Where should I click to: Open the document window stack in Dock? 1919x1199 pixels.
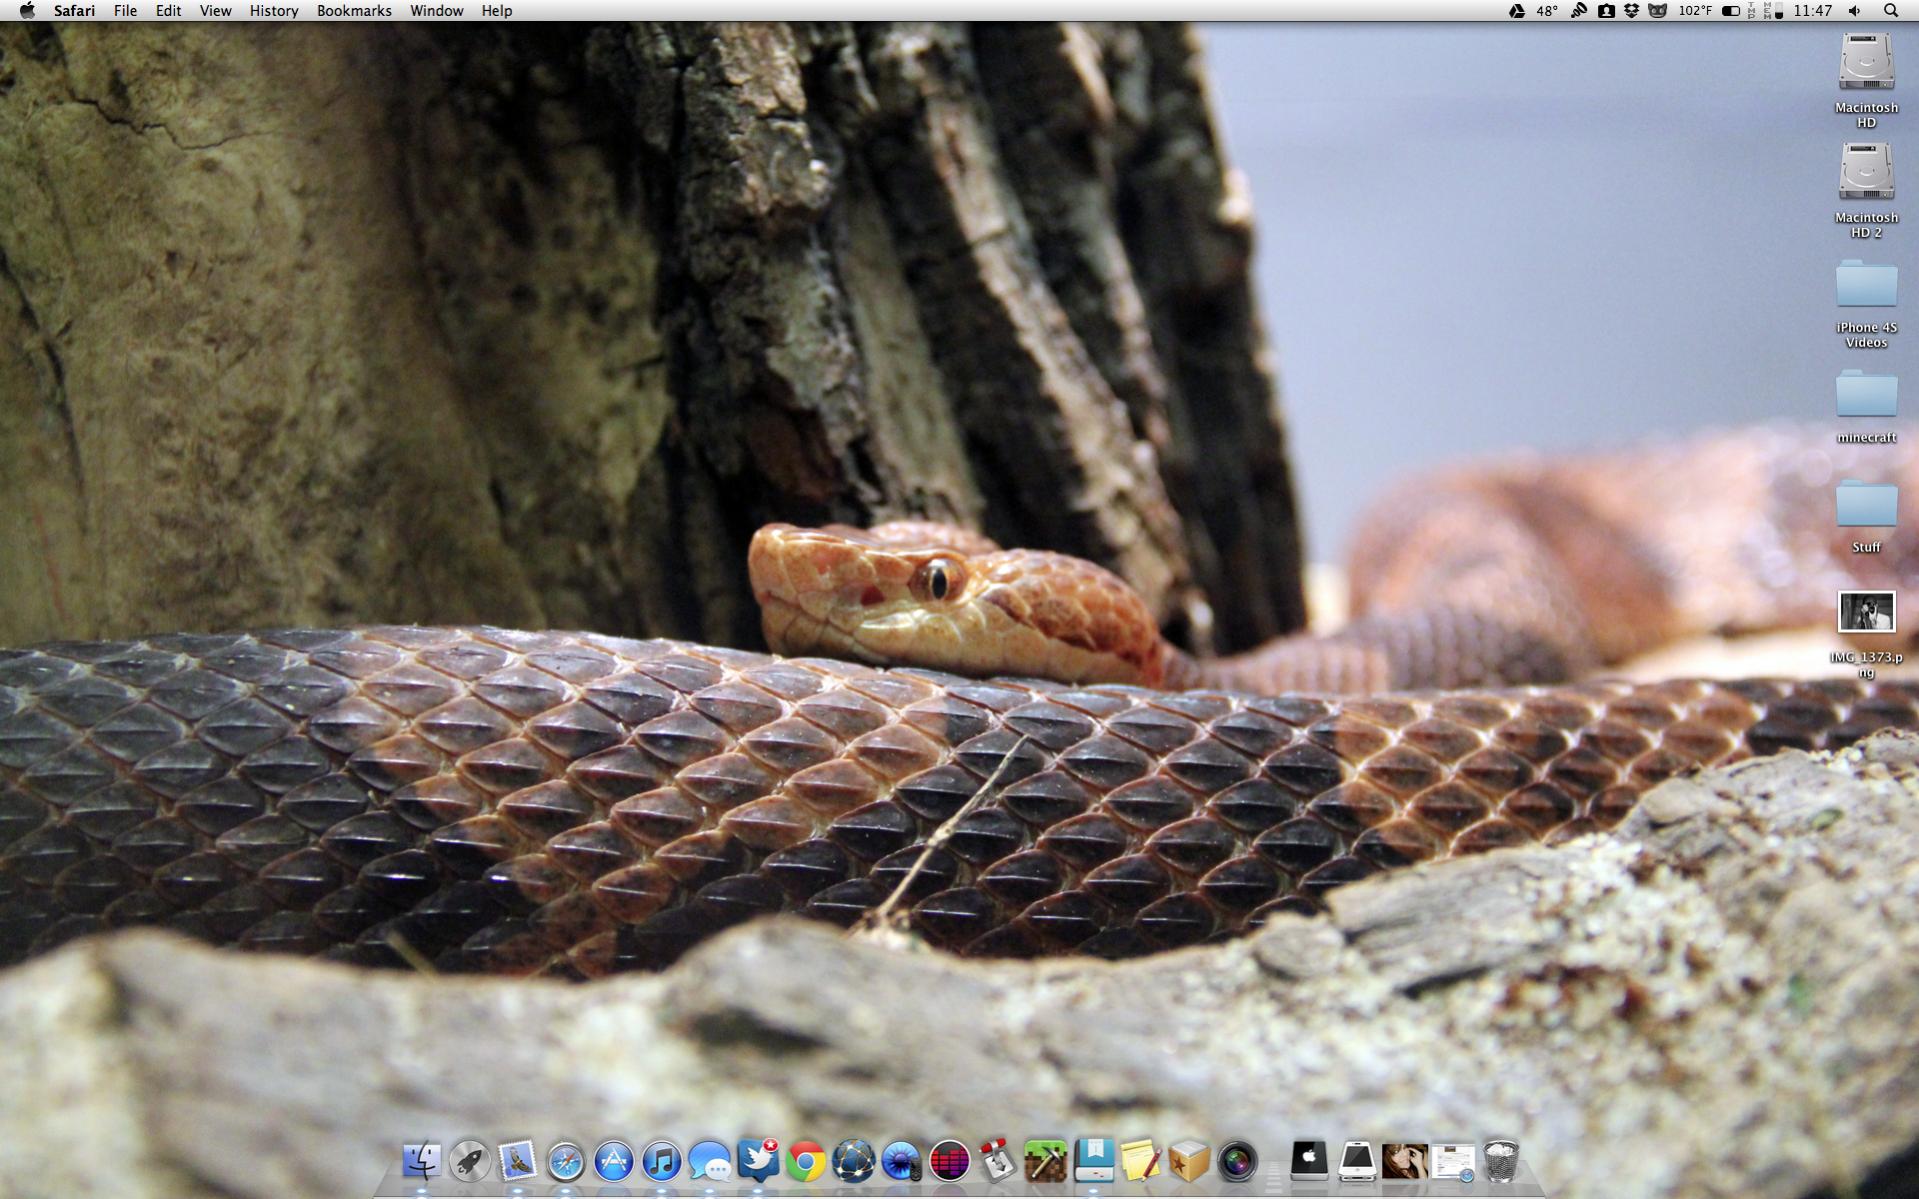(x=1452, y=1162)
